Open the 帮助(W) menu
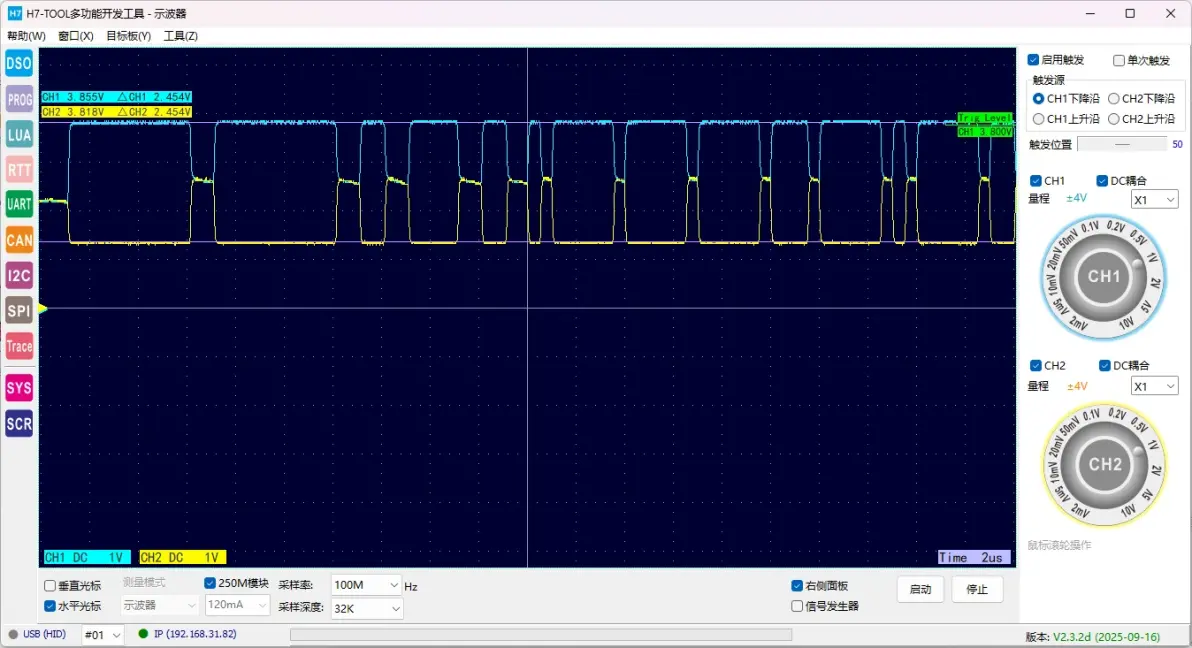Screen dimensions: 1192x648 click(x=26, y=36)
